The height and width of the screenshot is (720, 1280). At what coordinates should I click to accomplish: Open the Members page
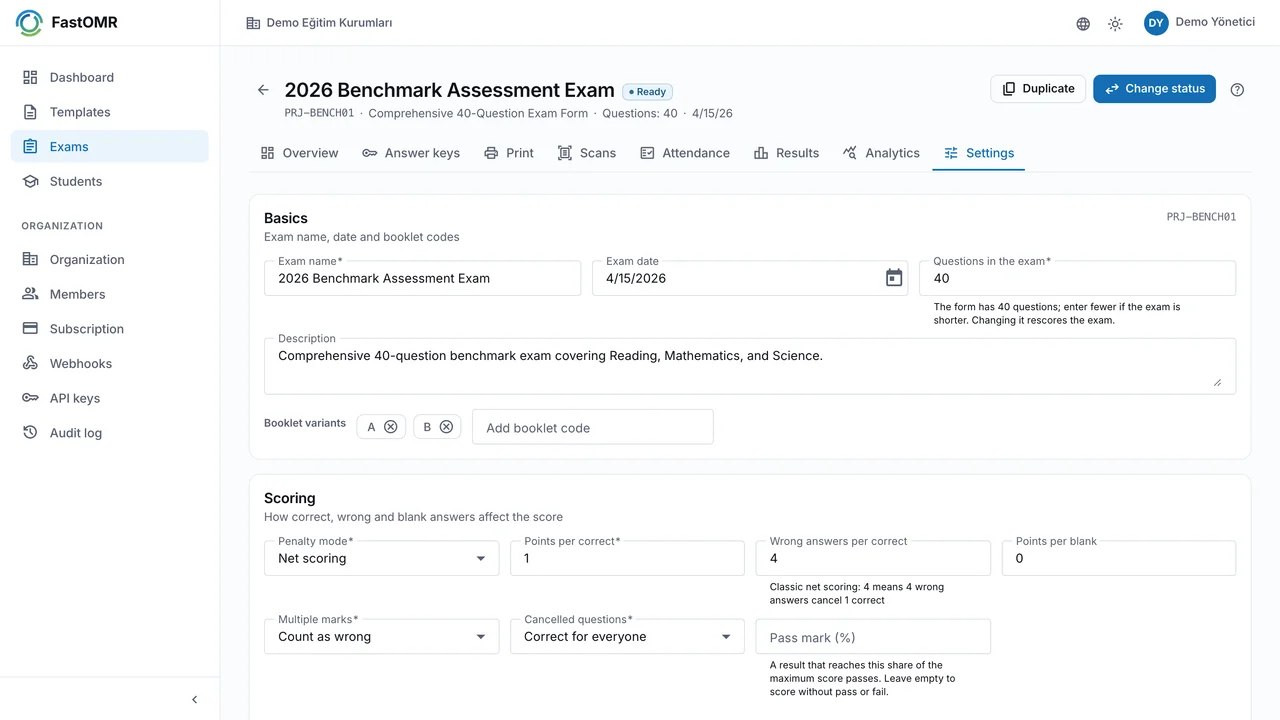pyautogui.click(x=110, y=294)
